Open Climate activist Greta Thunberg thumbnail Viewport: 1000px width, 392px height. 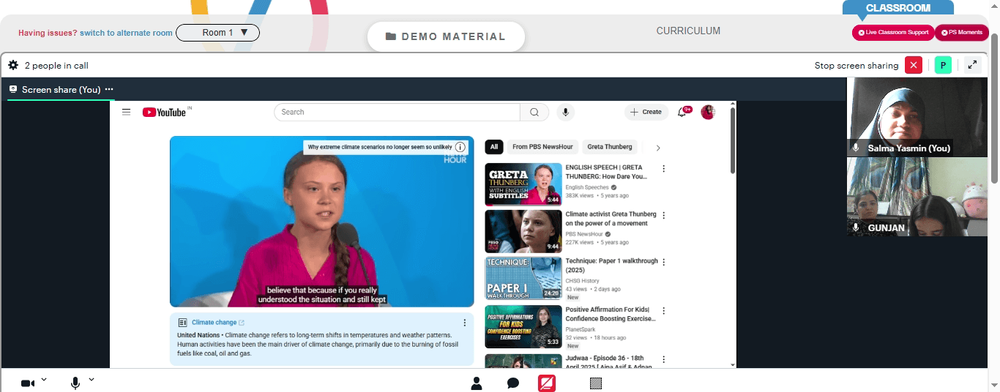[x=523, y=231]
